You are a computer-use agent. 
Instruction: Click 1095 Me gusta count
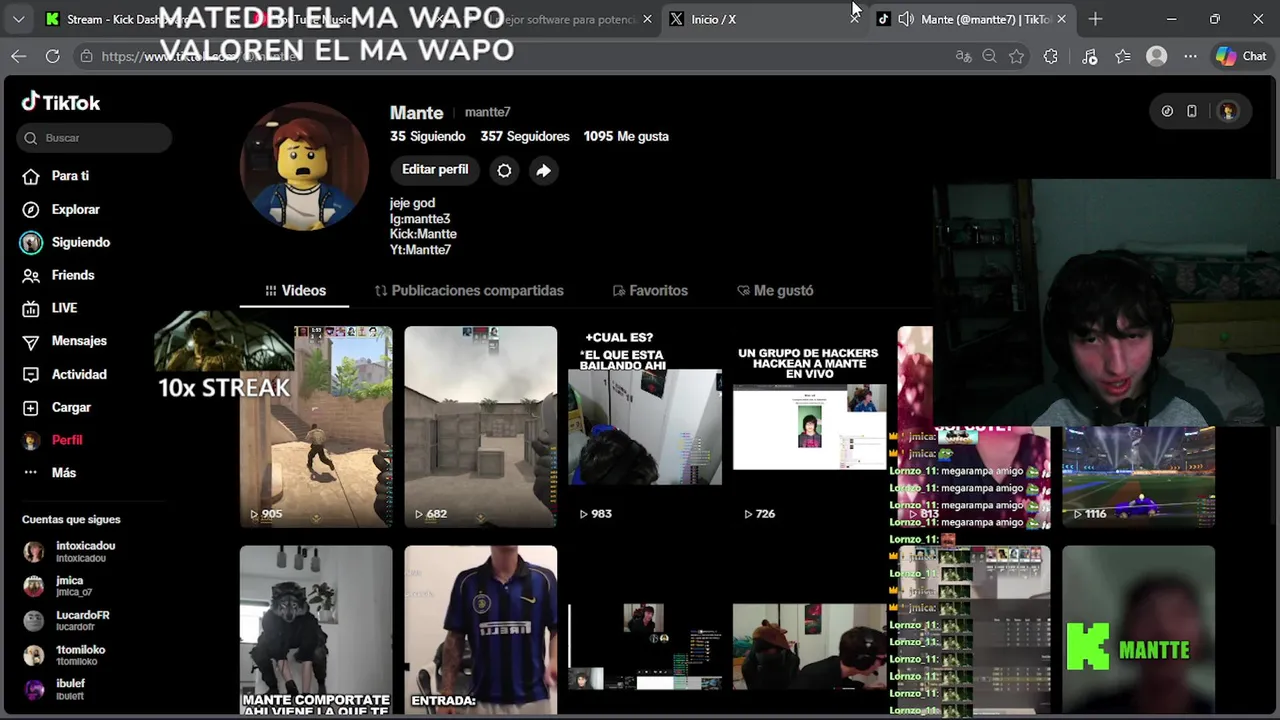pyautogui.click(x=626, y=136)
